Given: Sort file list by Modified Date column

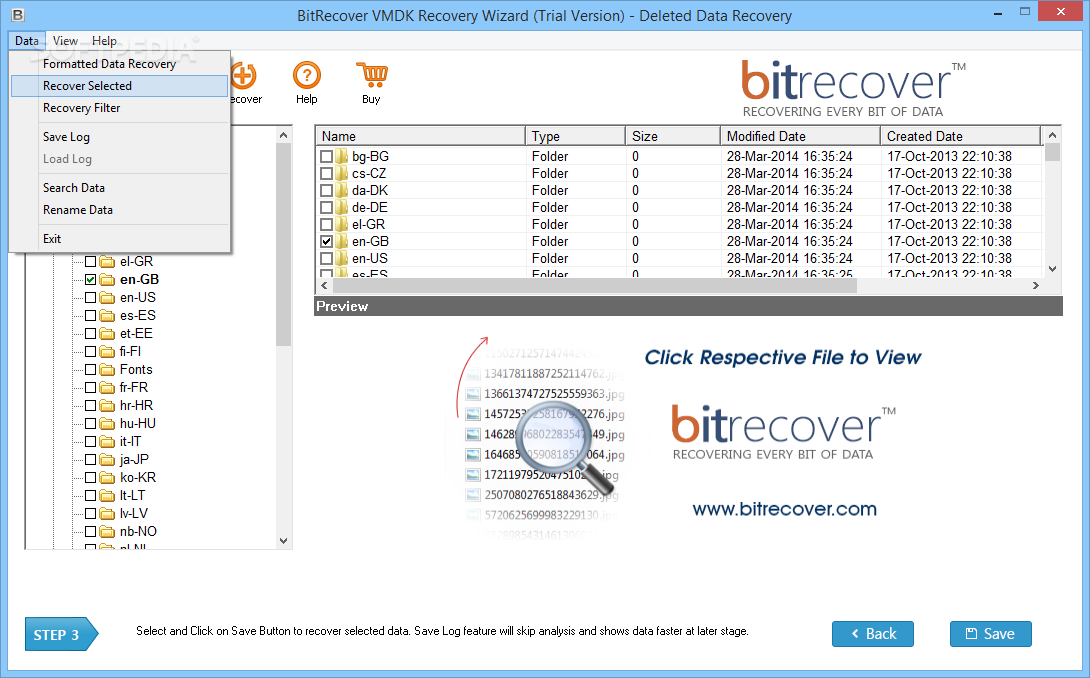Looking at the screenshot, I should pyautogui.click(x=801, y=136).
